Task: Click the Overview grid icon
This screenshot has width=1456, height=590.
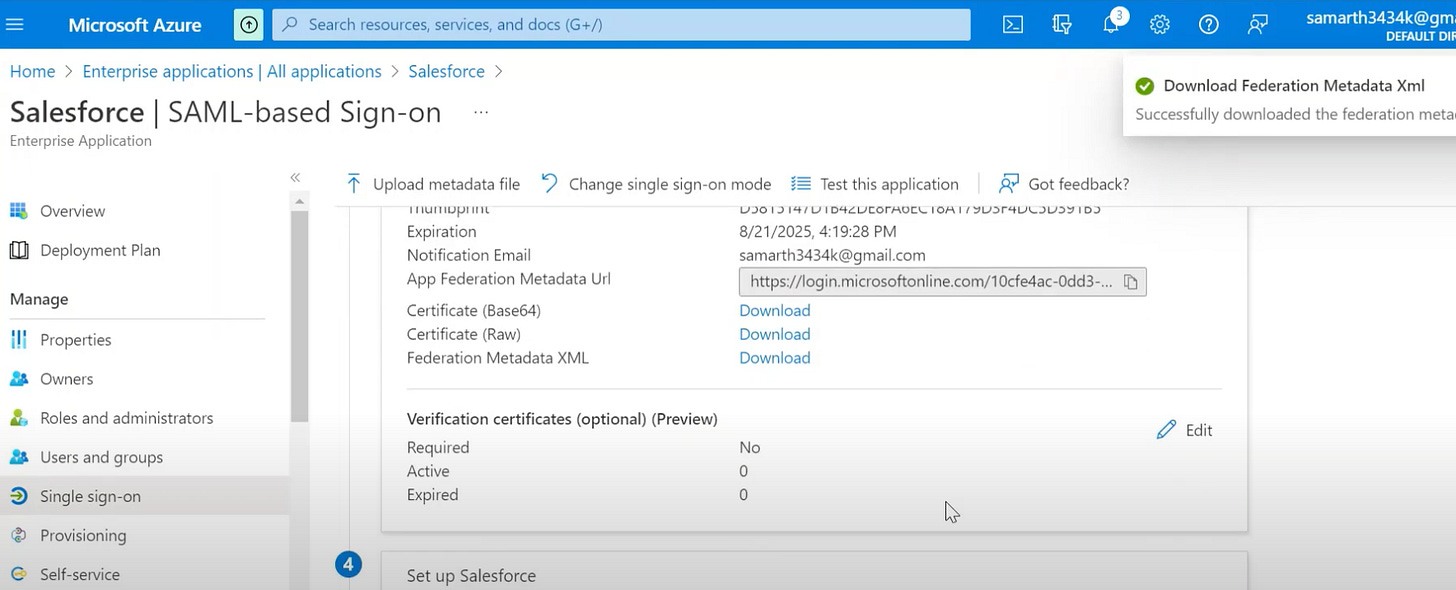Action: pyautogui.click(x=18, y=211)
